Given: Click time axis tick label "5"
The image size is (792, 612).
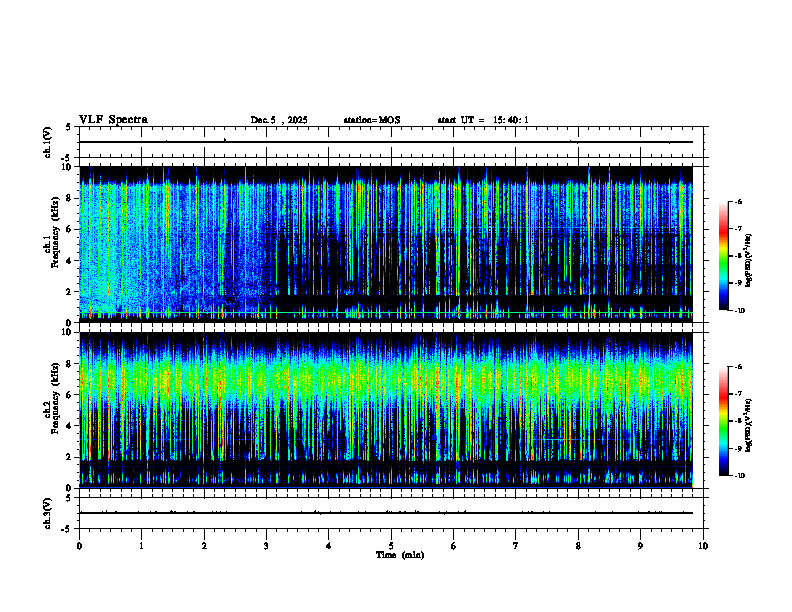Looking at the screenshot, I should (391, 546).
